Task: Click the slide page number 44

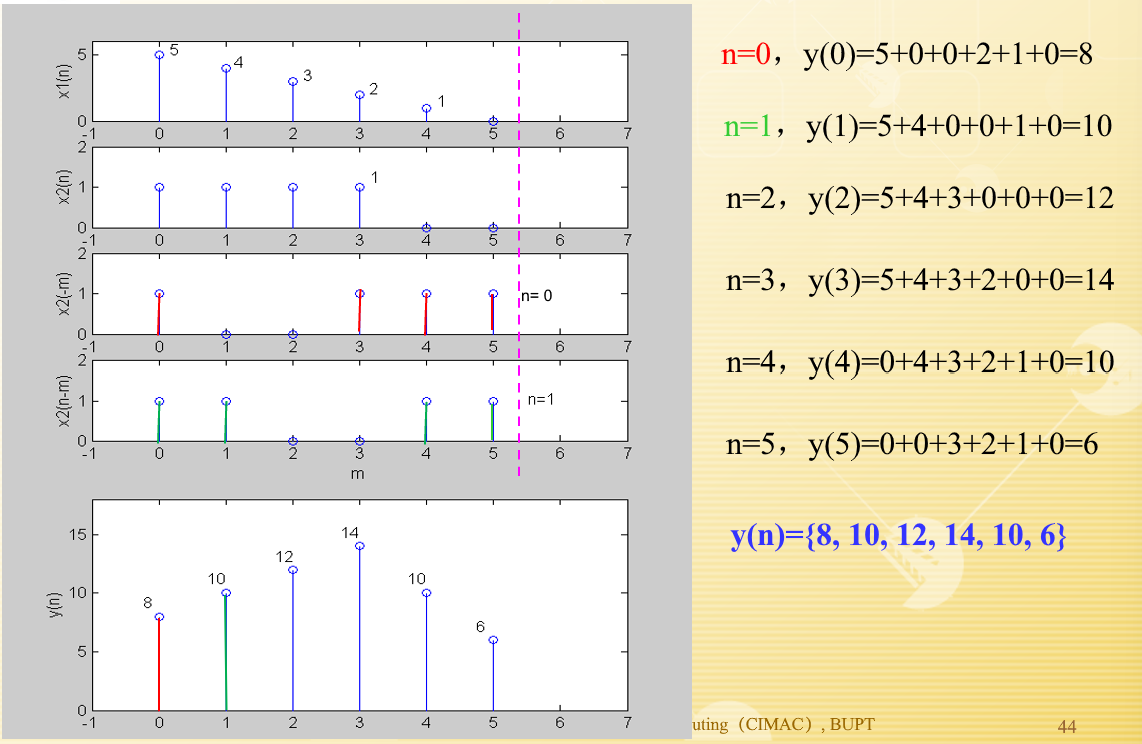Action: tap(1067, 727)
